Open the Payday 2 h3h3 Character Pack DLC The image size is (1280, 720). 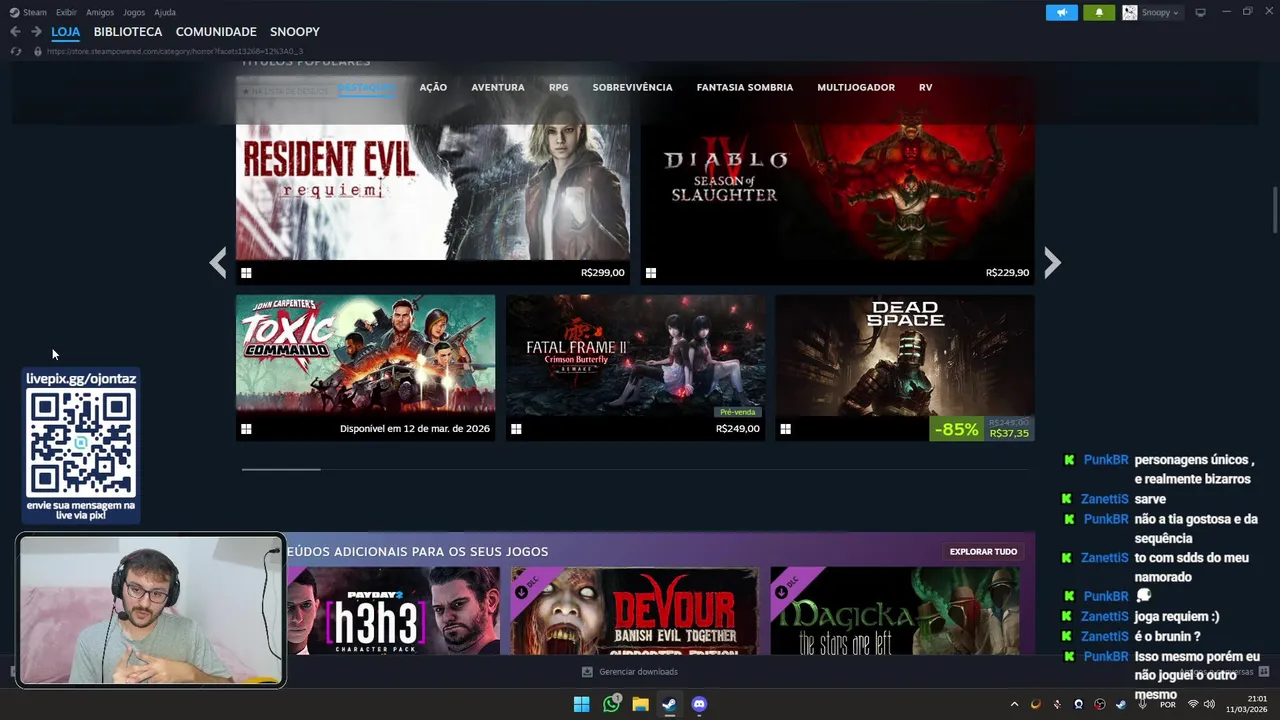click(x=393, y=611)
